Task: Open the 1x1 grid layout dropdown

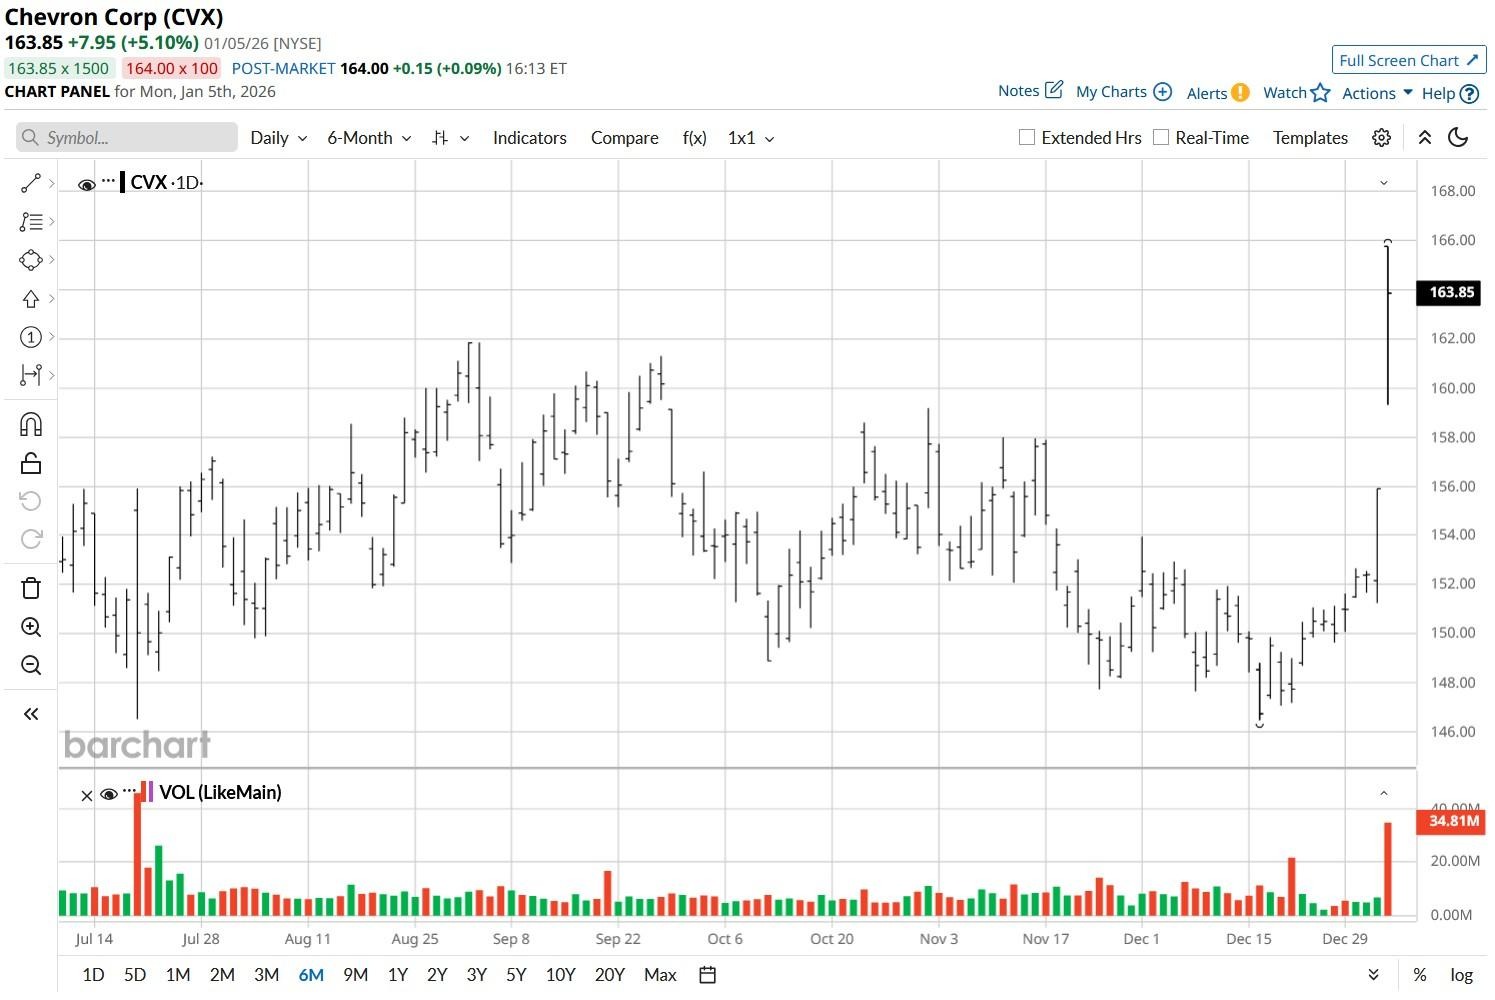Action: [751, 138]
